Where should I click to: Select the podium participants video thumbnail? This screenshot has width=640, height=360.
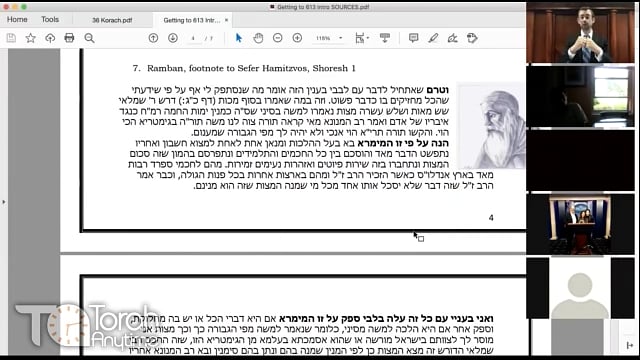click(x=580, y=224)
